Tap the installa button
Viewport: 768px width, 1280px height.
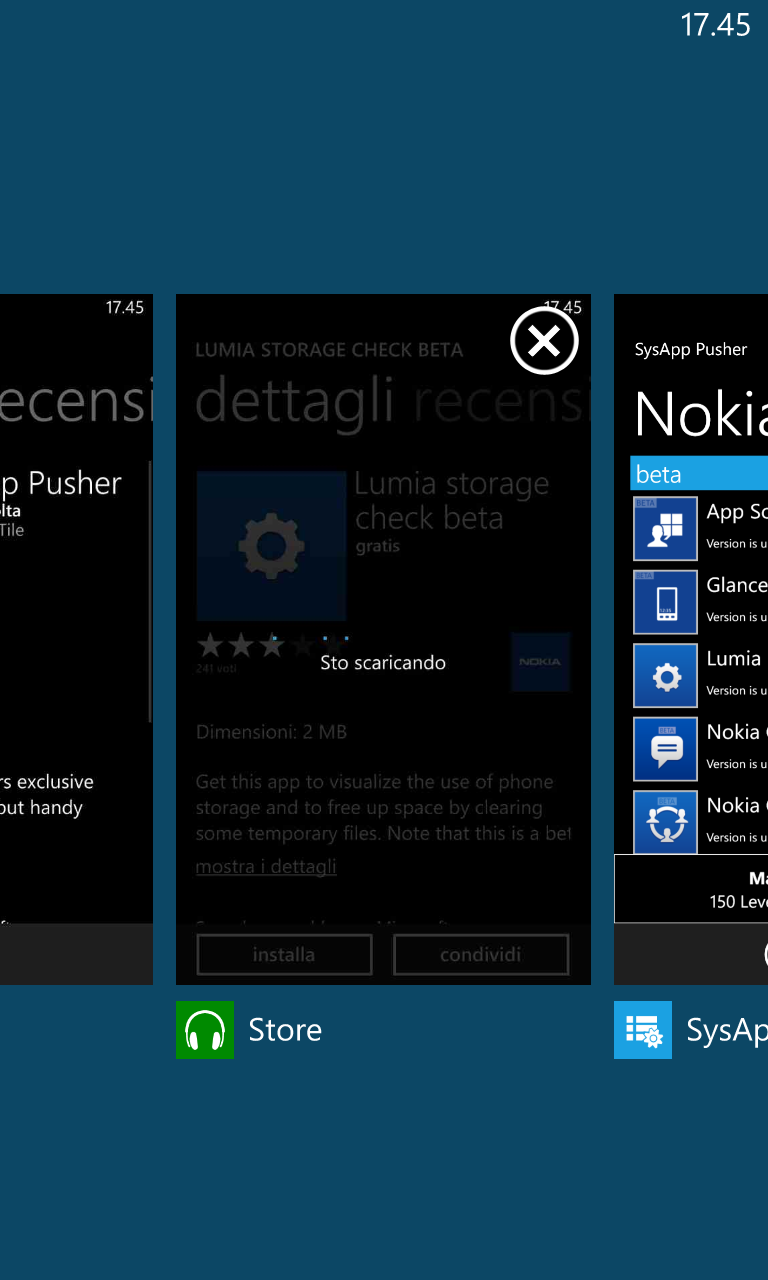click(x=284, y=955)
